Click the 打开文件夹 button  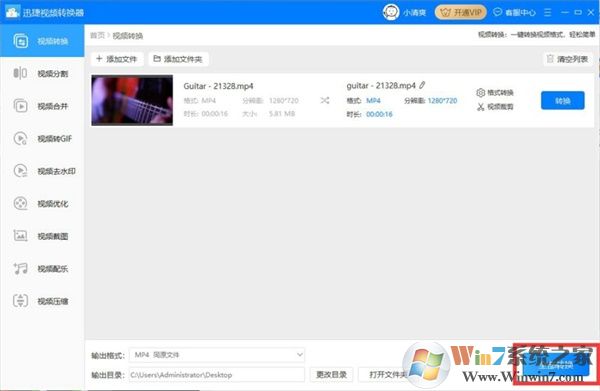tap(386, 375)
